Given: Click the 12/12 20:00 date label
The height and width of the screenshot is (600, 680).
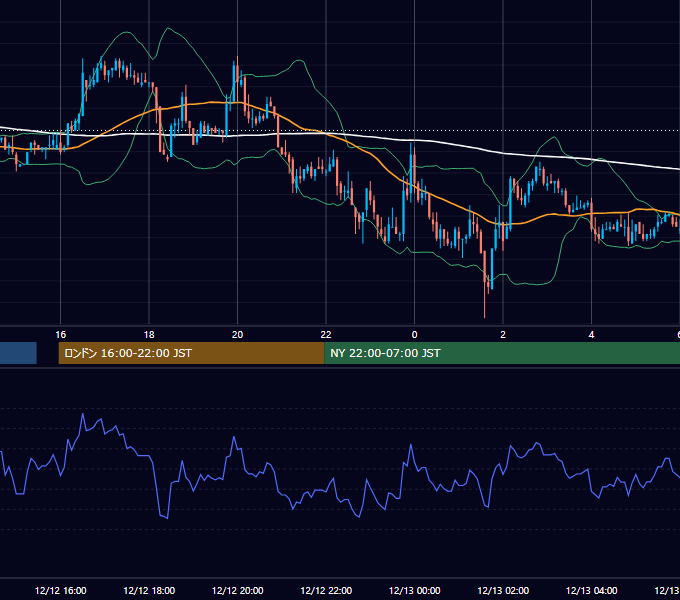Looking at the screenshot, I should point(237,590).
